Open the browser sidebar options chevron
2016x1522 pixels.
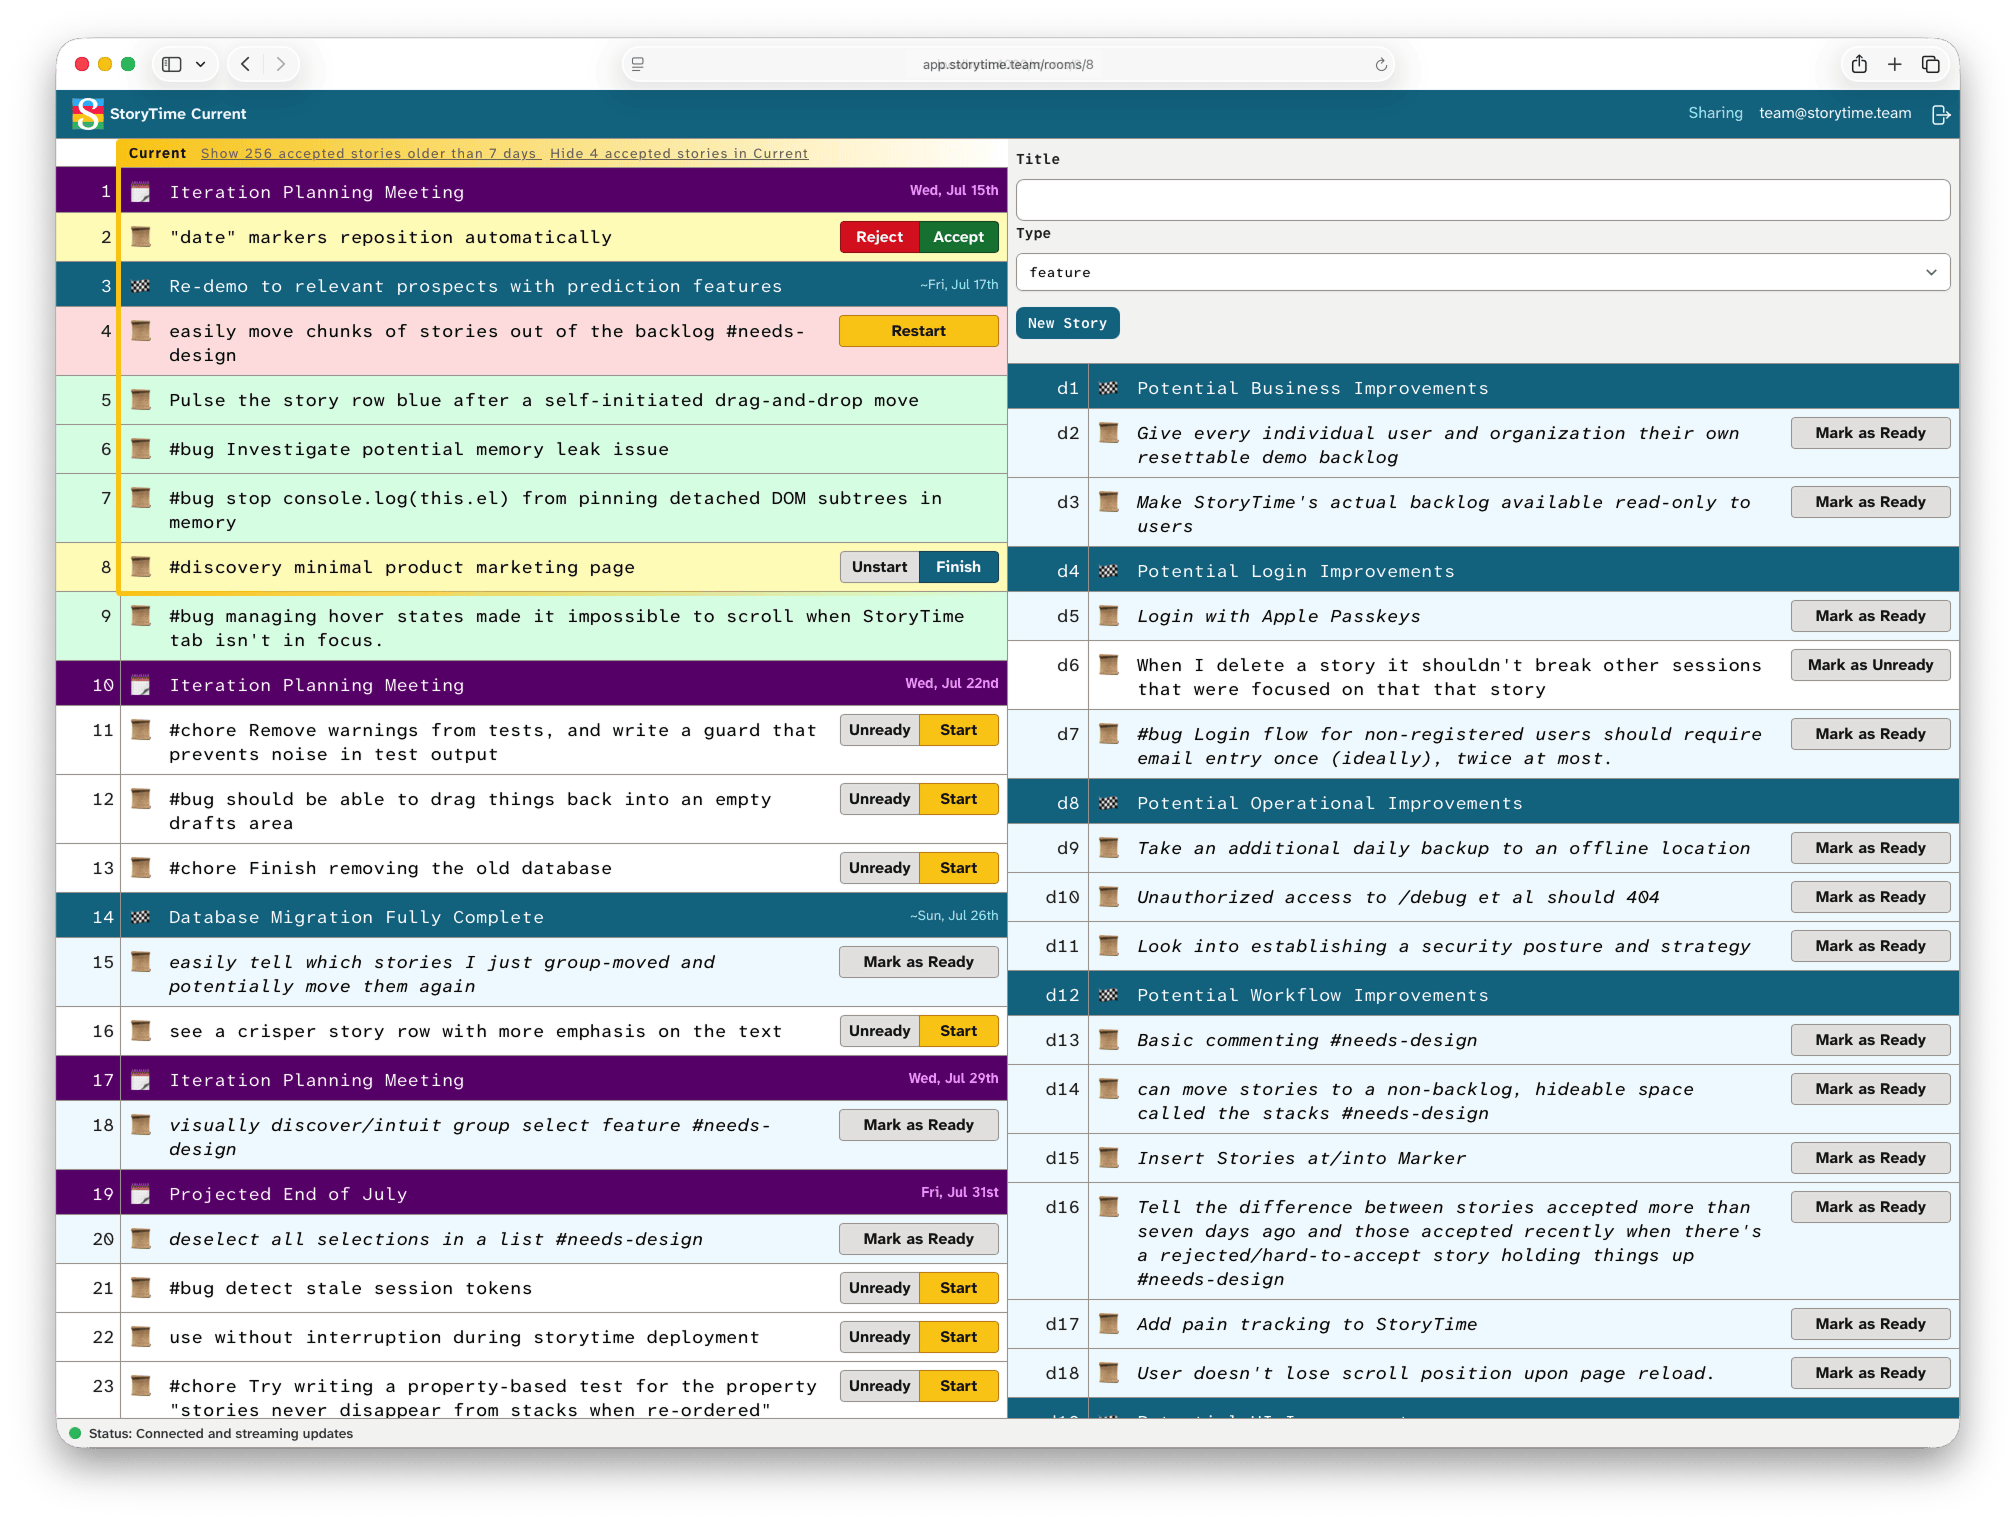point(201,64)
